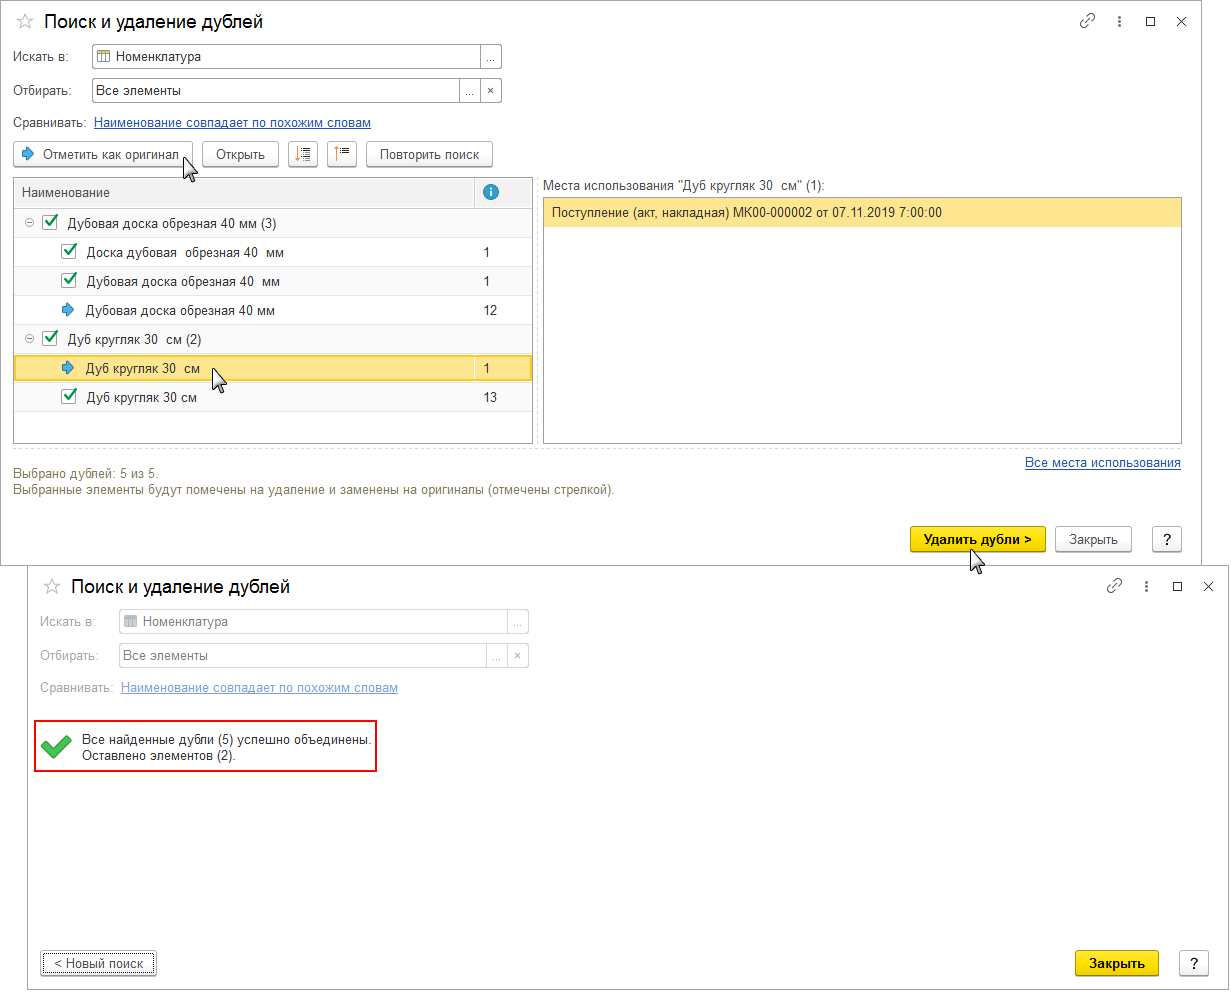The image size is (1231, 992).
Task: Open three-dot menu in top window
Action: [x=1119, y=21]
